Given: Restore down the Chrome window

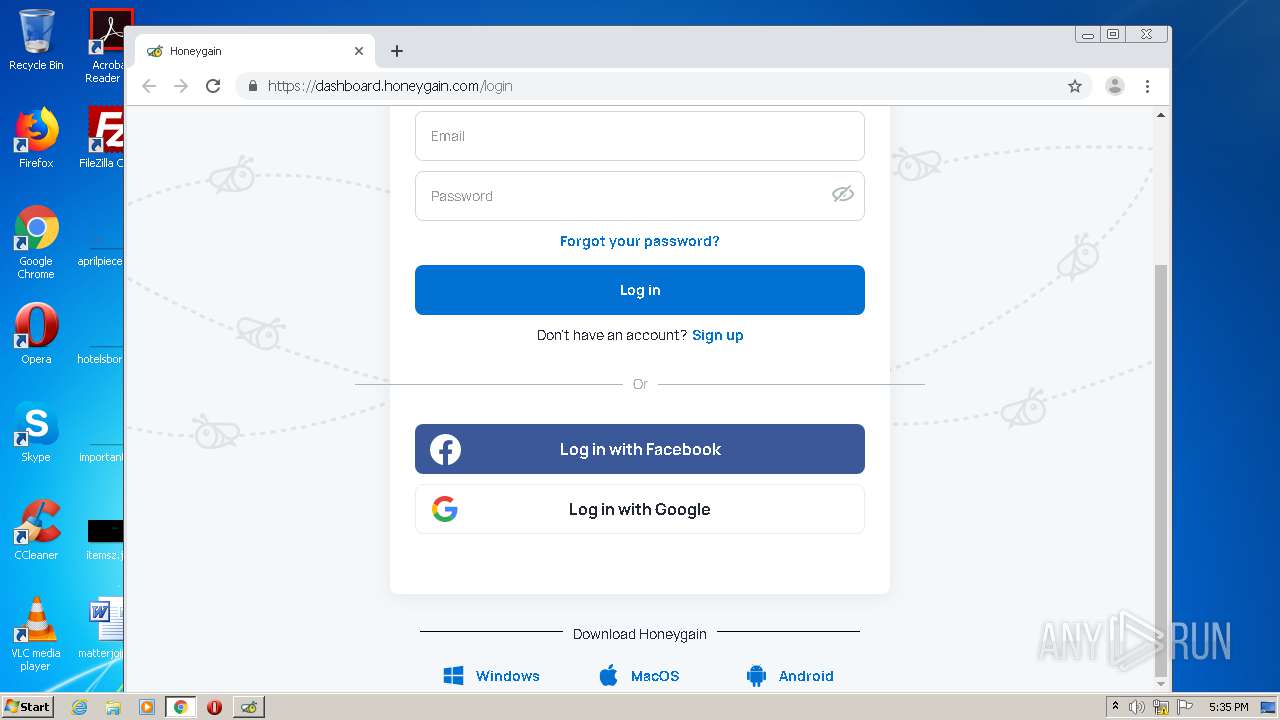Looking at the screenshot, I should click(1112, 34).
